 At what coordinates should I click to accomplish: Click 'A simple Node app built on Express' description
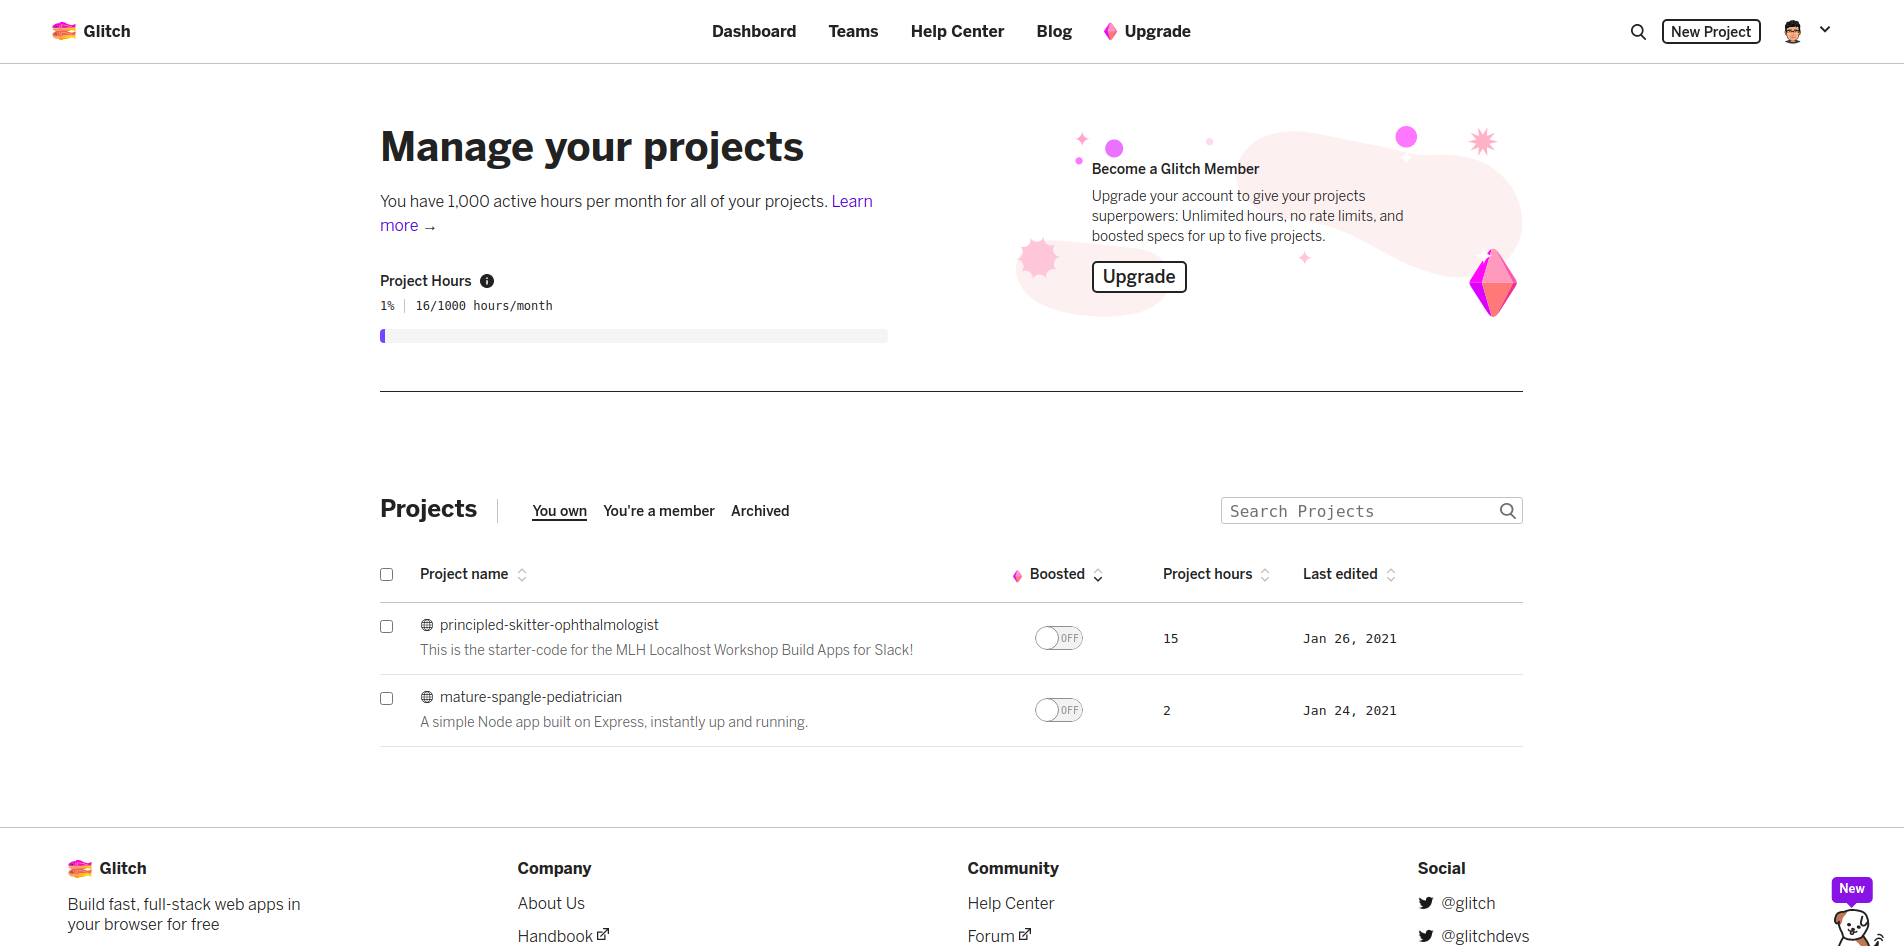(614, 722)
